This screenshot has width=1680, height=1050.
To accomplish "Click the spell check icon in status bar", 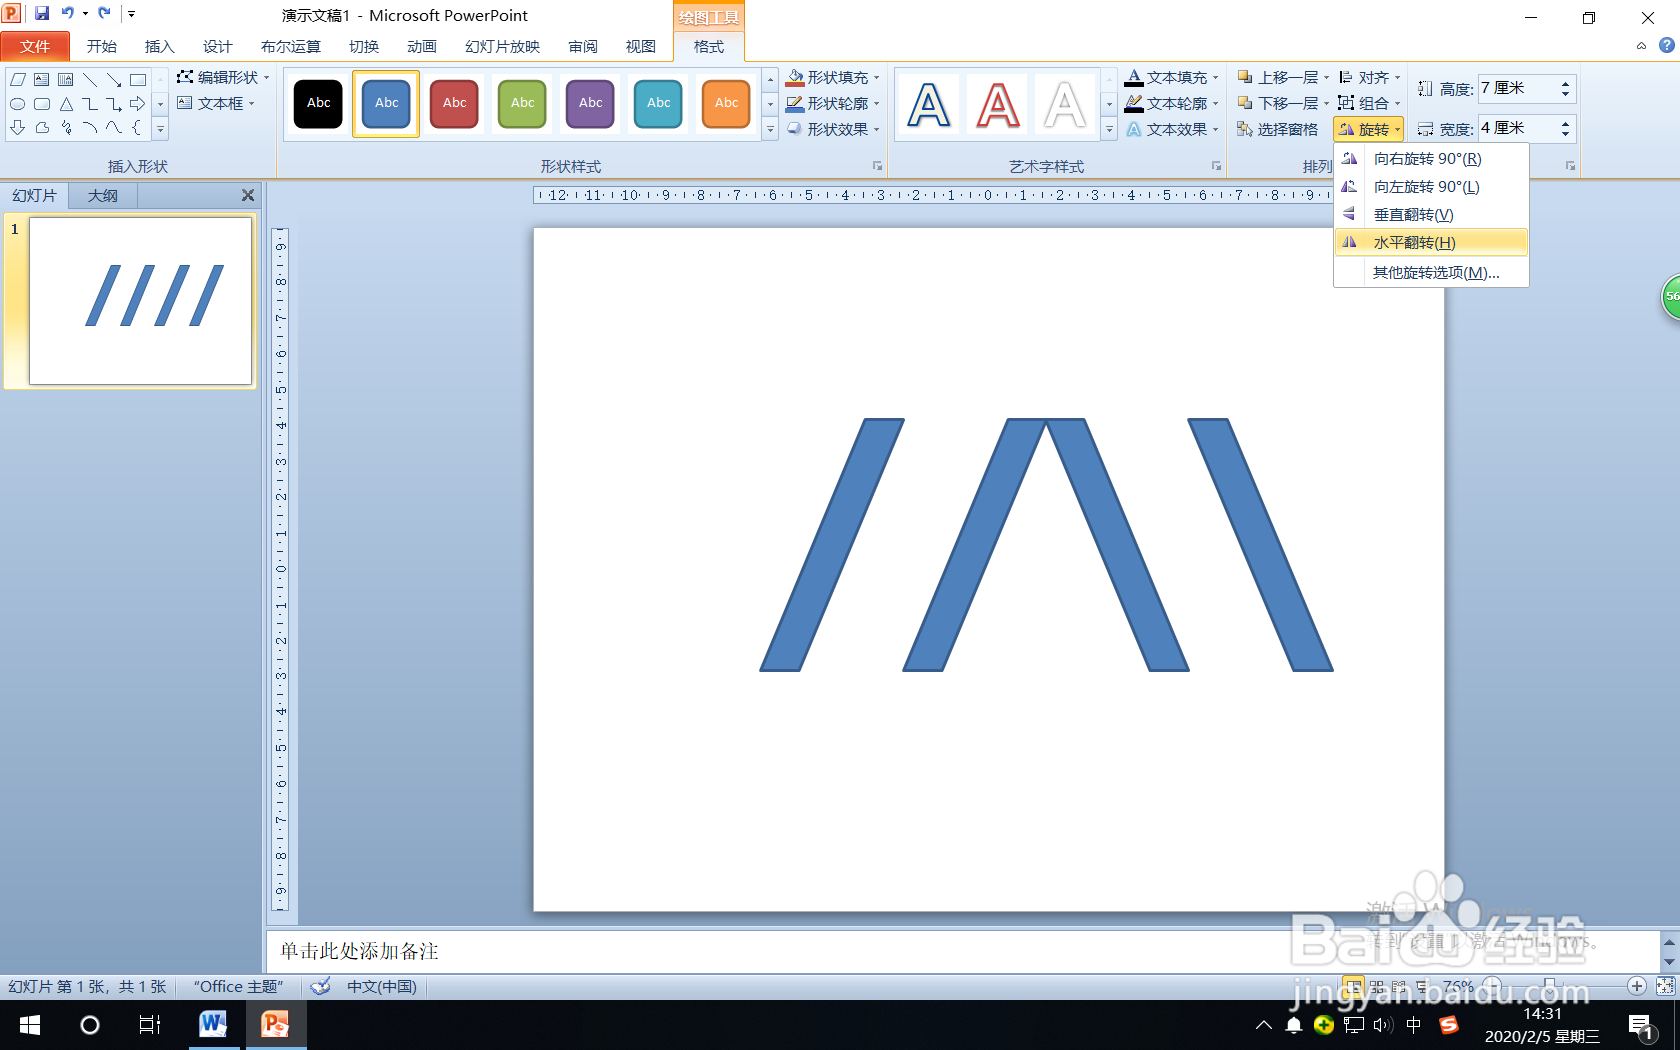I will click(x=320, y=987).
